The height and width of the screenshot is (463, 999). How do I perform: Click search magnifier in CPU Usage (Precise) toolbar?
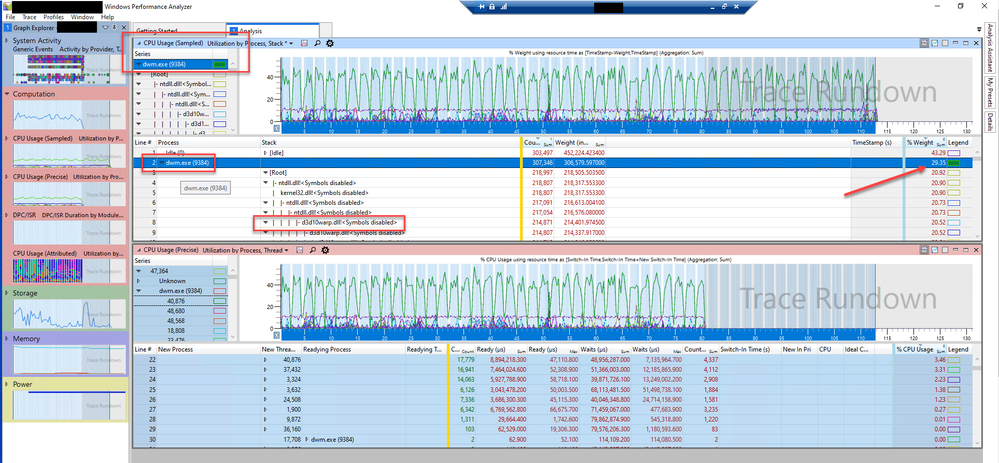point(313,249)
